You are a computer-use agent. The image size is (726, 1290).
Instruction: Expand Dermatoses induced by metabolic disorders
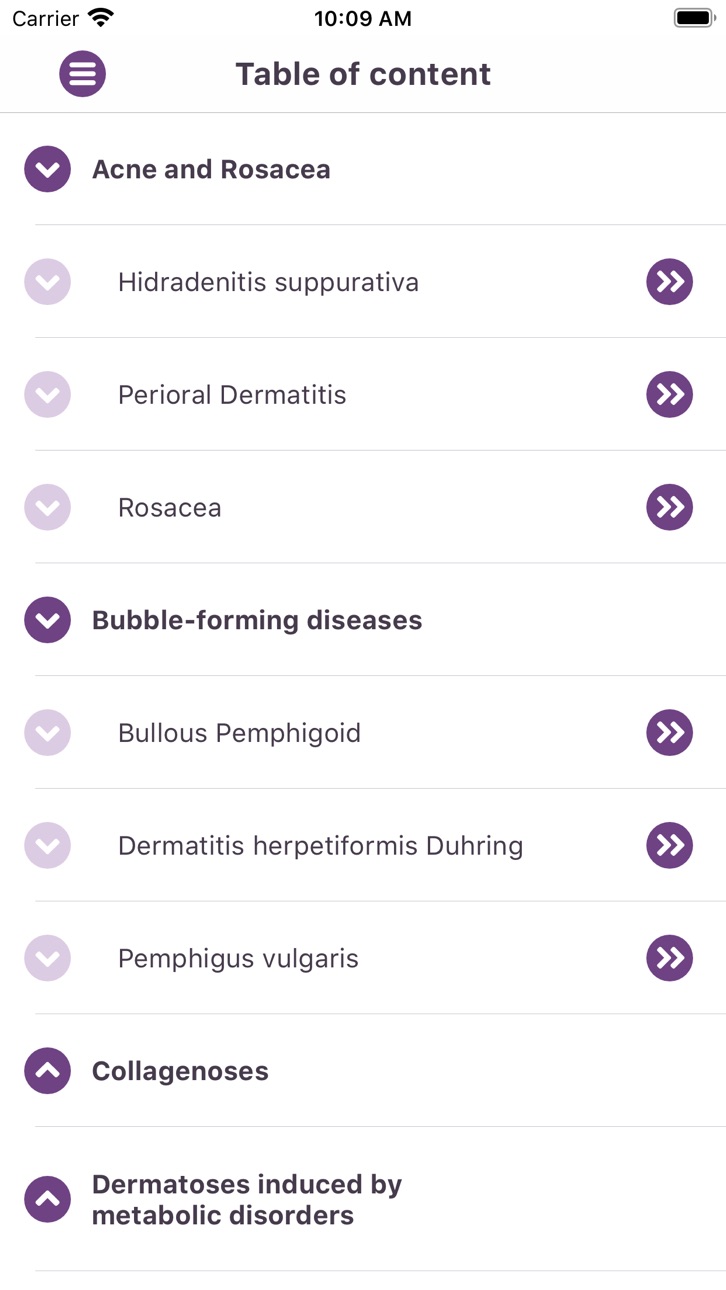pos(47,1199)
